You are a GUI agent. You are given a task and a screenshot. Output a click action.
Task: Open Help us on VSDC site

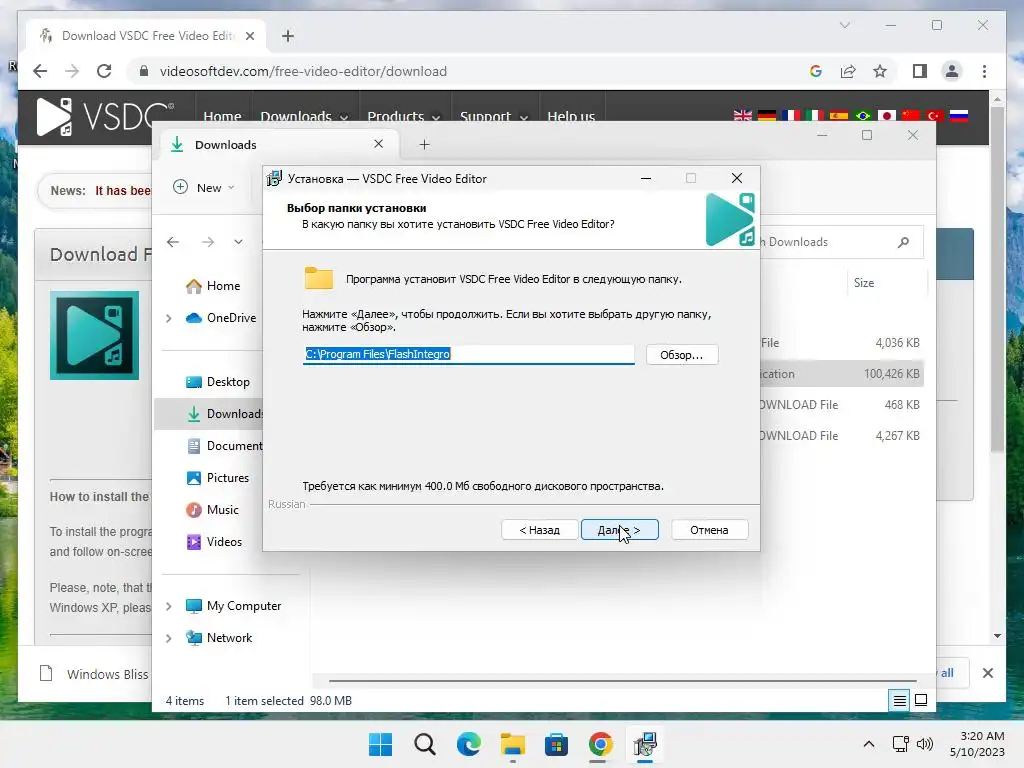pos(571,116)
